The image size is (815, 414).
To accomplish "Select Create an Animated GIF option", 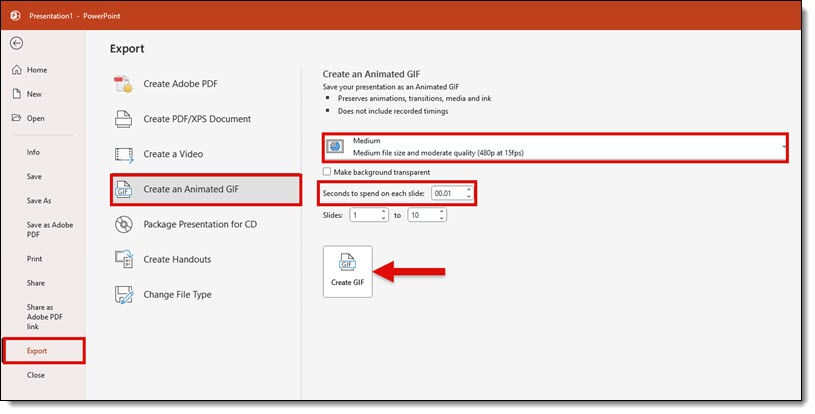I will click(x=205, y=189).
